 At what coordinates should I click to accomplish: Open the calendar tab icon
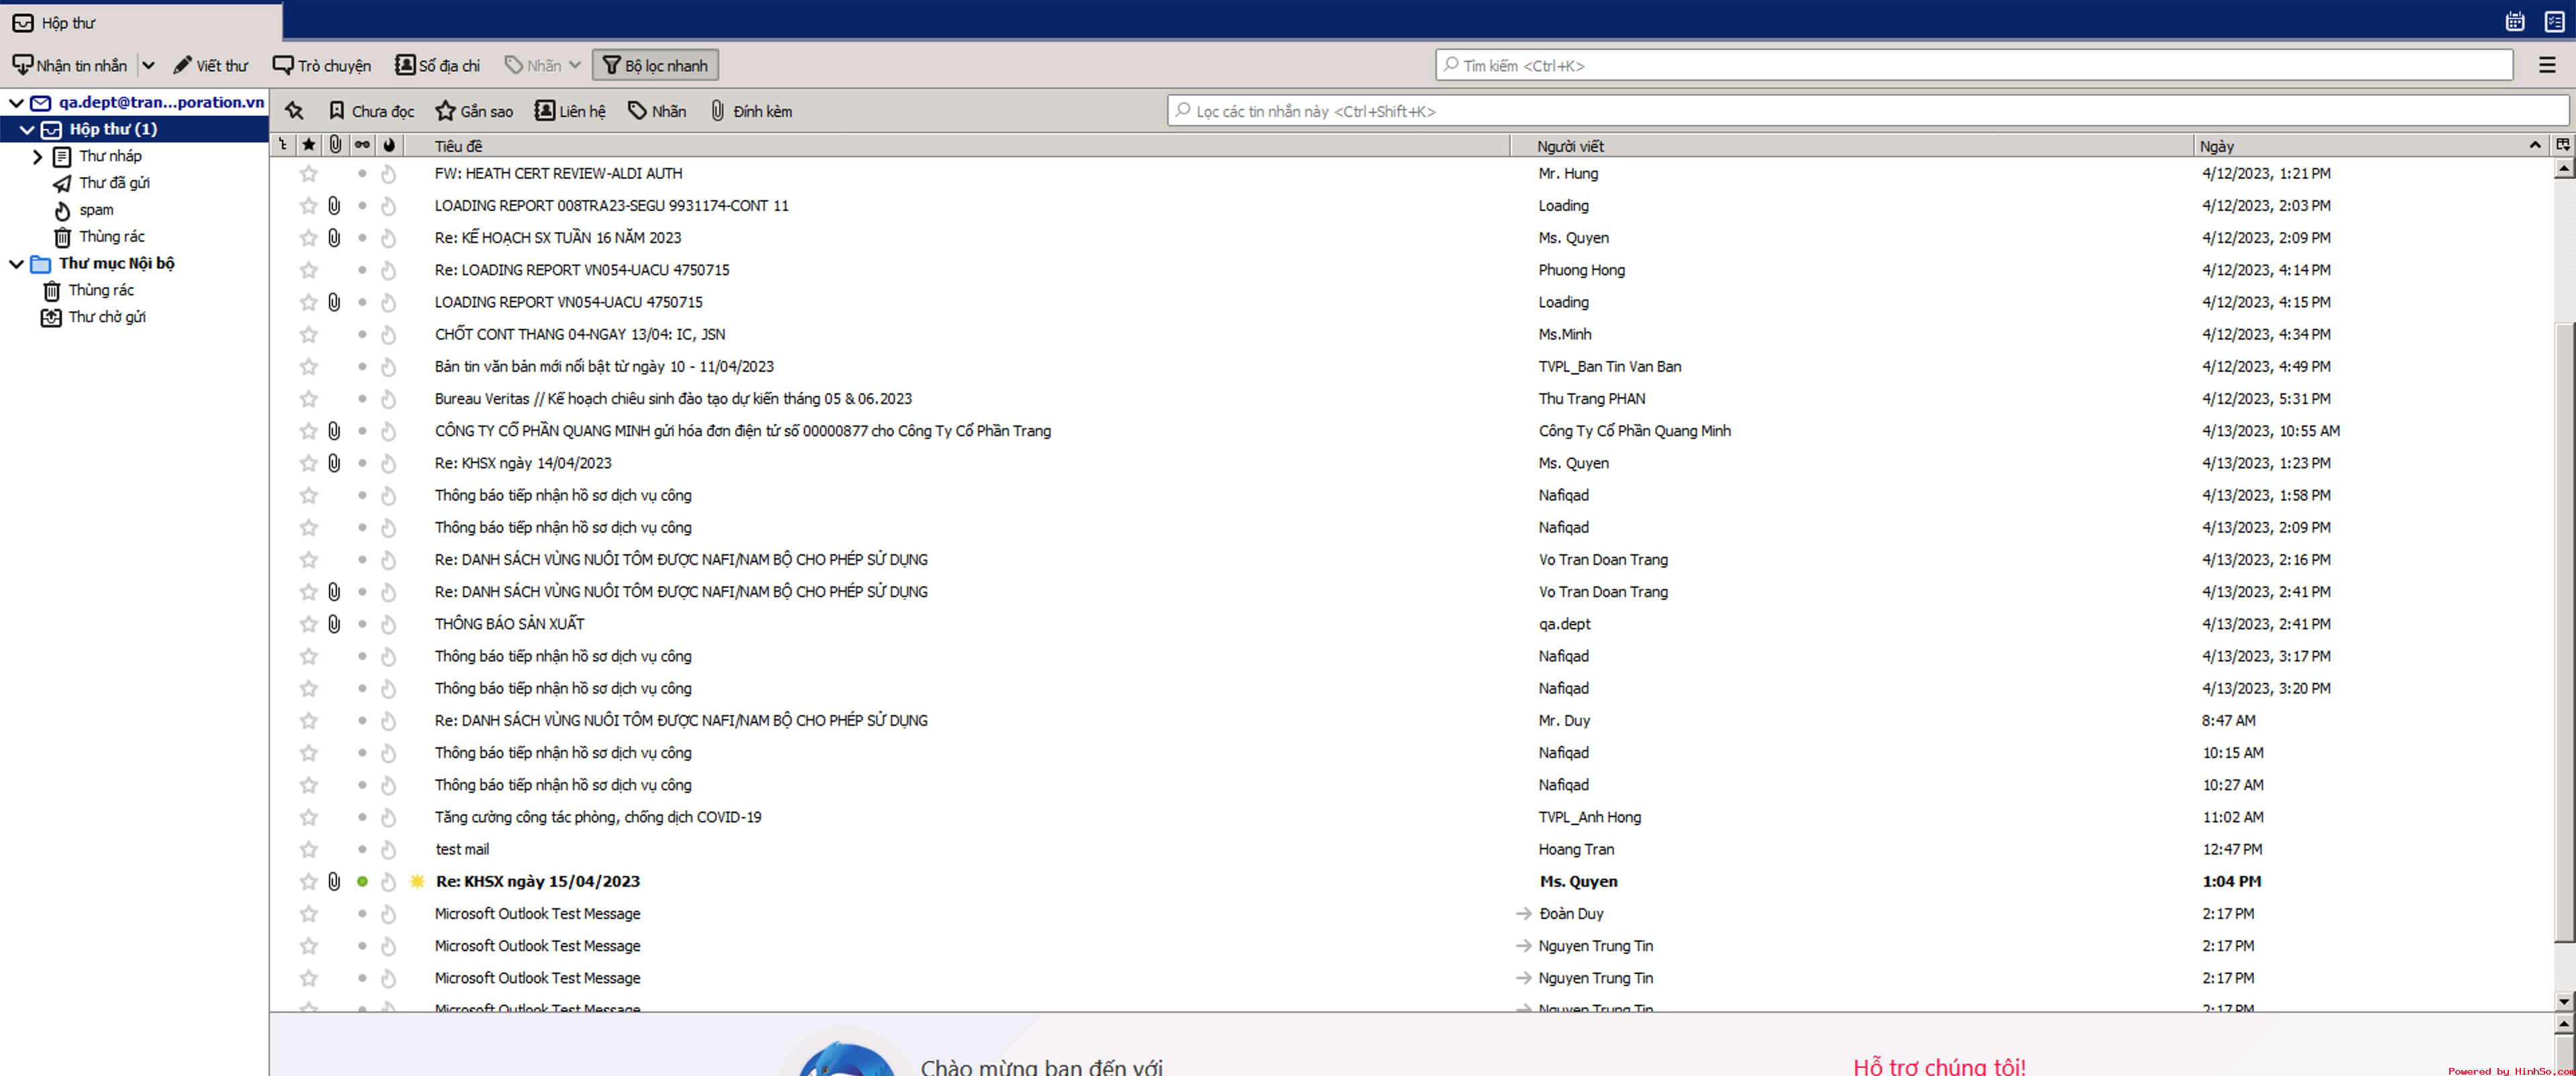(2515, 21)
